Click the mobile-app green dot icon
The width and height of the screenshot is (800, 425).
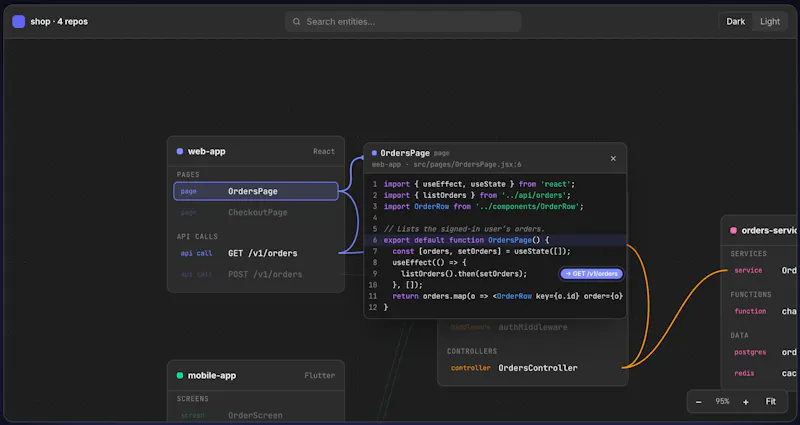(x=180, y=376)
